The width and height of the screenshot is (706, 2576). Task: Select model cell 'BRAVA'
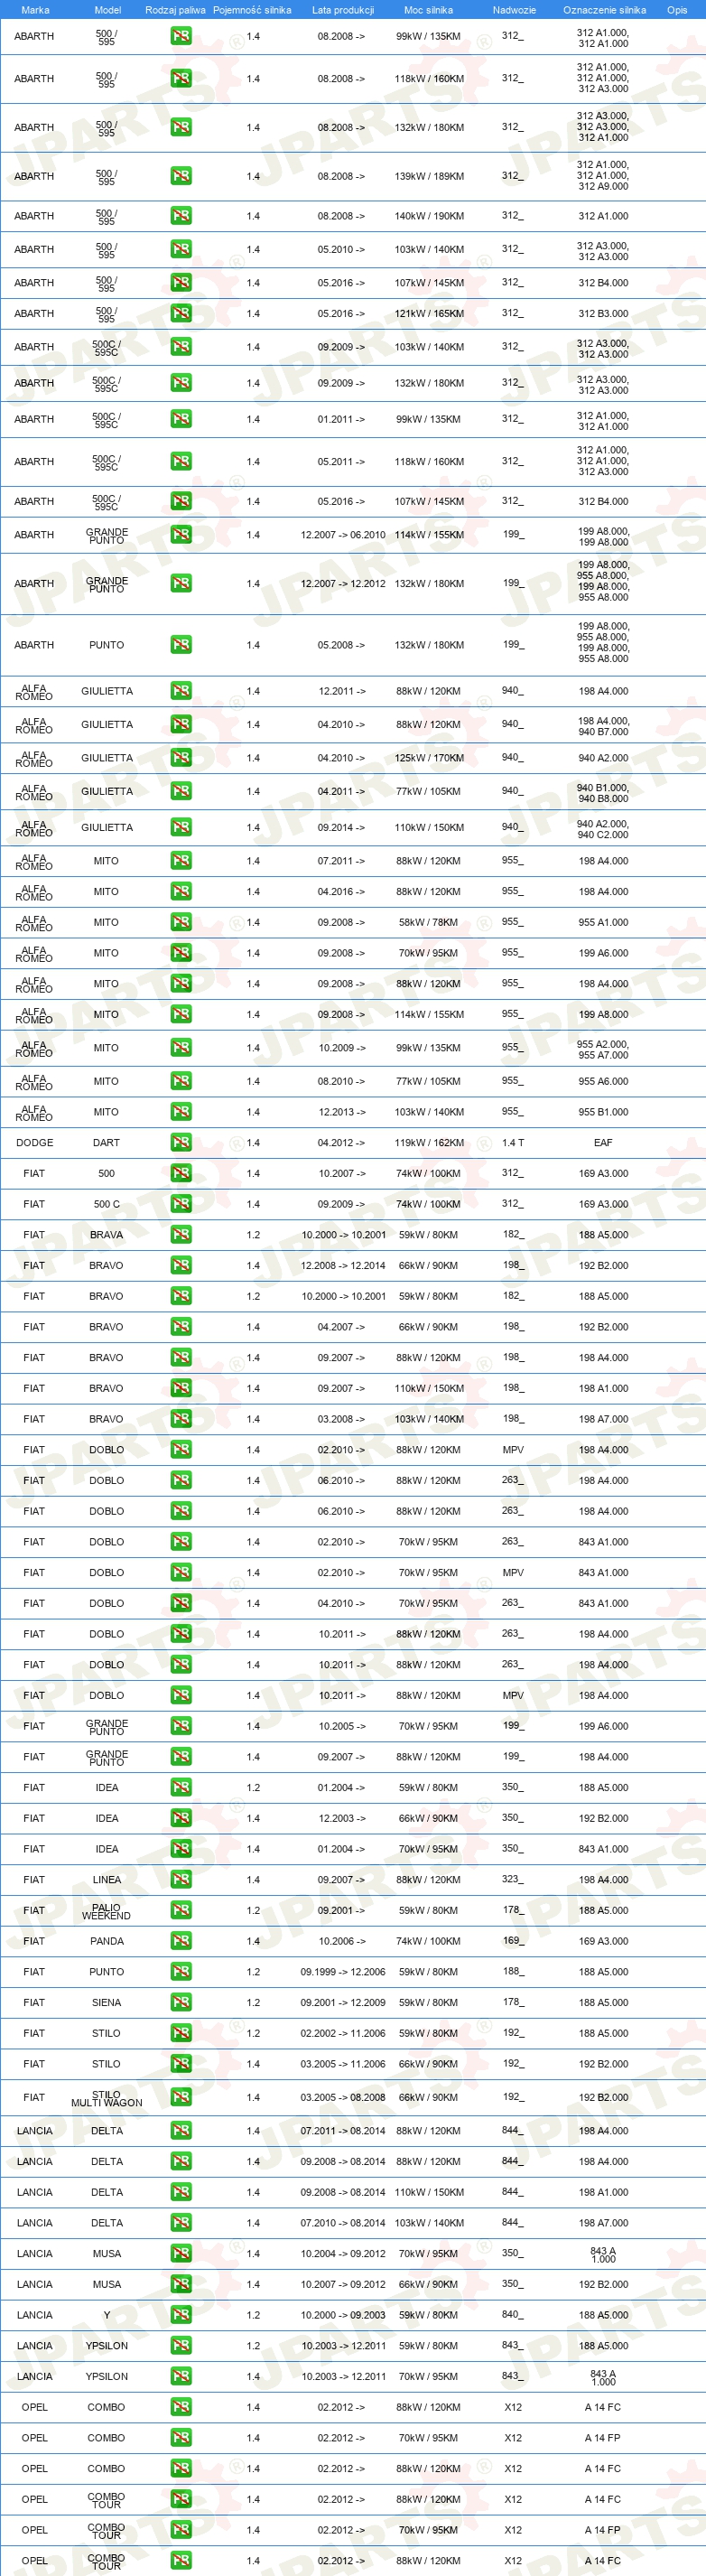107,1235
